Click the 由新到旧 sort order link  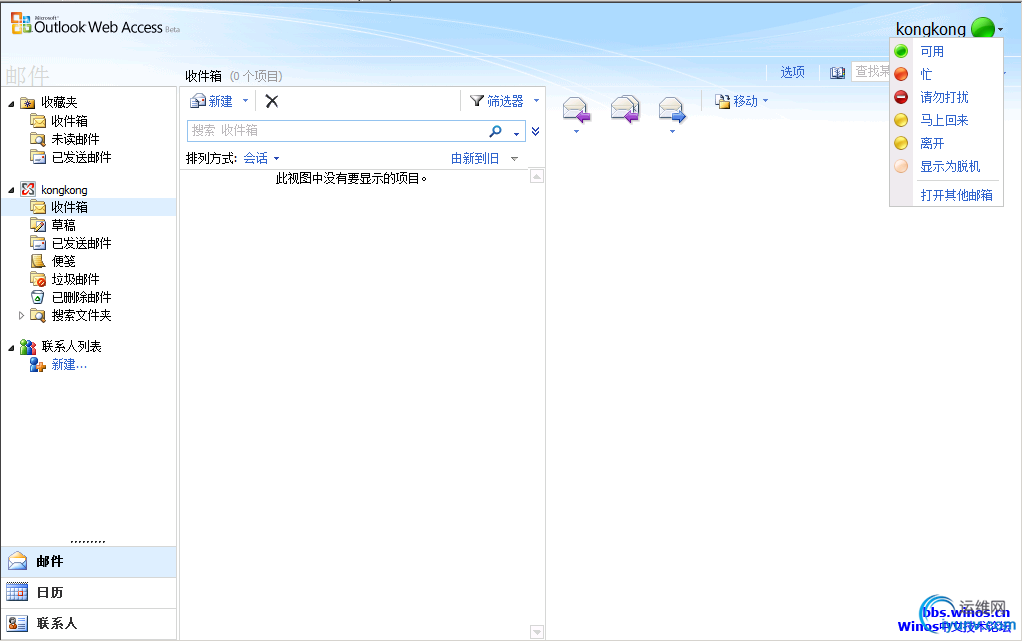point(475,158)
